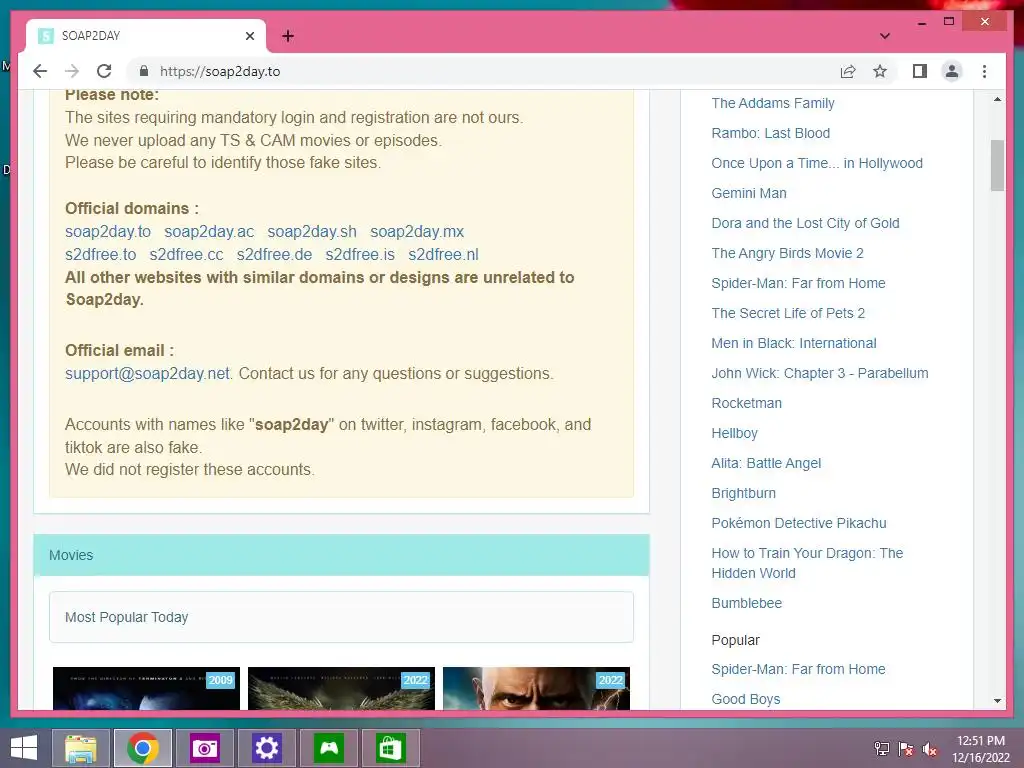
Task: Open the s2dfree.is domain link
Action: [360, 255]
